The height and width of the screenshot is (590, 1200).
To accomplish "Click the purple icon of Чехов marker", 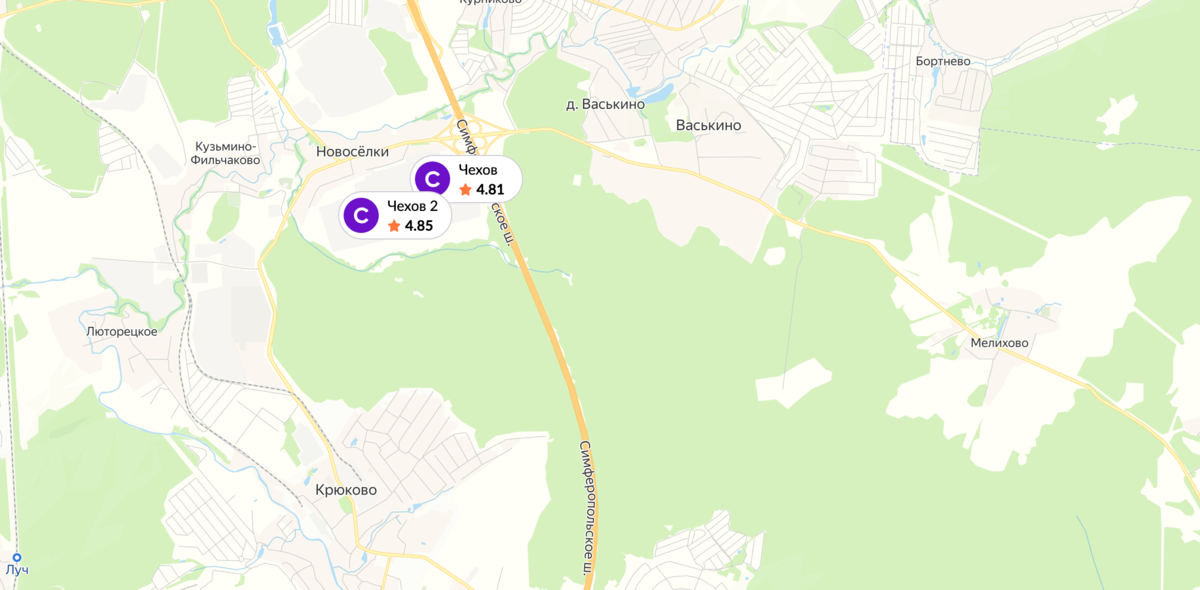I will click(432, 179).
